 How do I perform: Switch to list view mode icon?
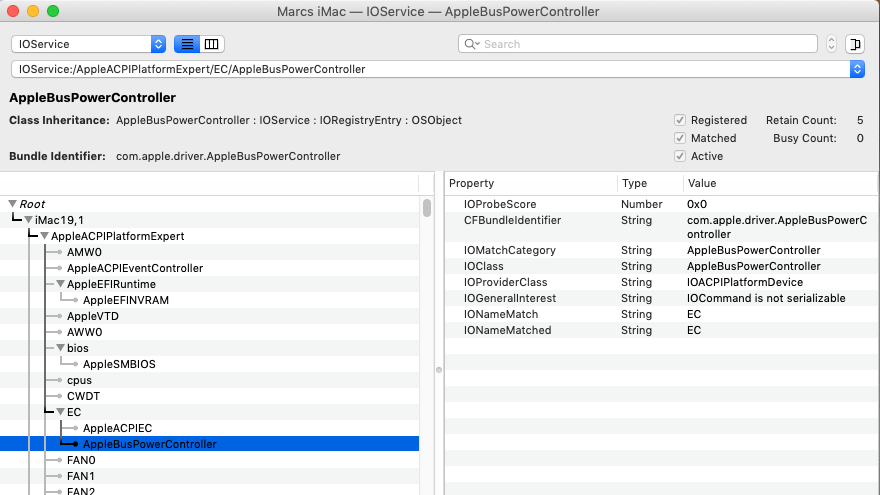(186, 44)
